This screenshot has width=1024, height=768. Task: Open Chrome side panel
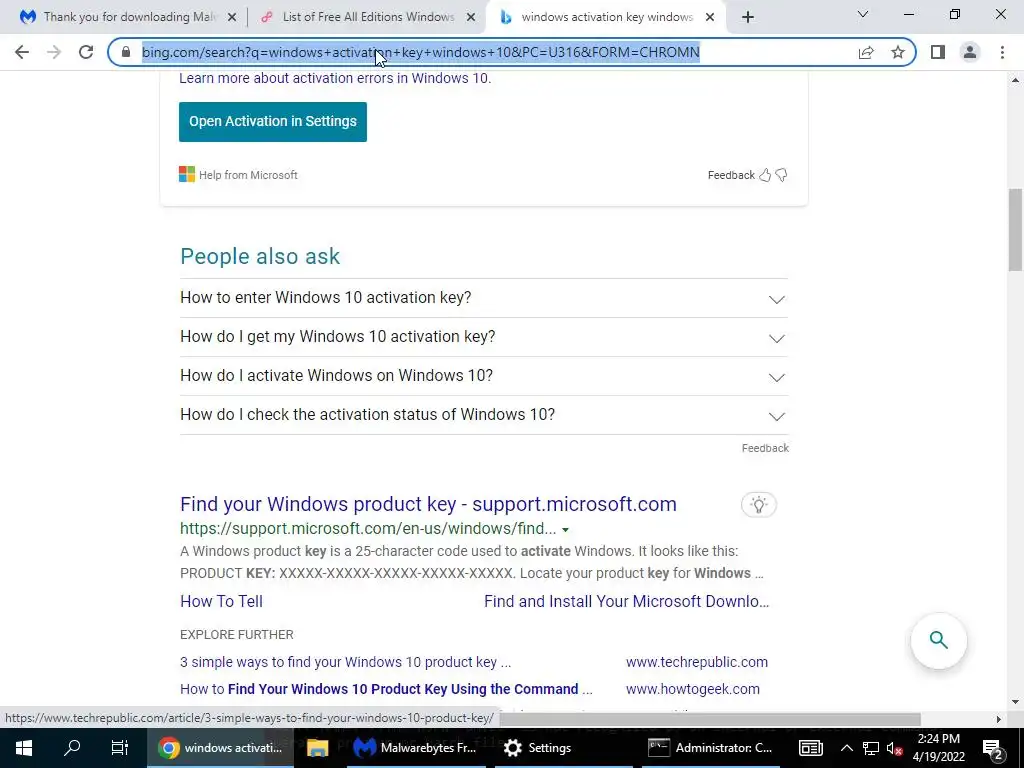pos(938,52)
